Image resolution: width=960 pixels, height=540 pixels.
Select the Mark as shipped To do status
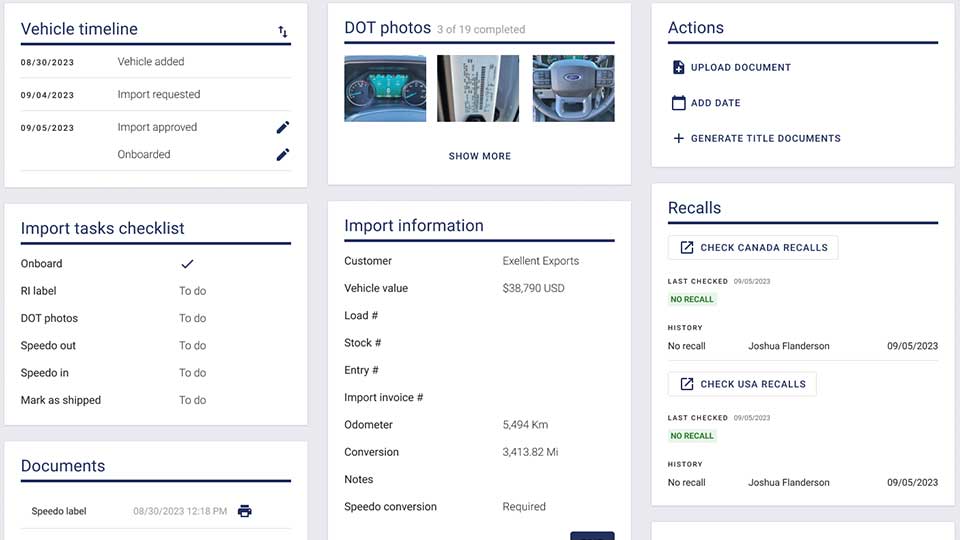pos(192,400)
